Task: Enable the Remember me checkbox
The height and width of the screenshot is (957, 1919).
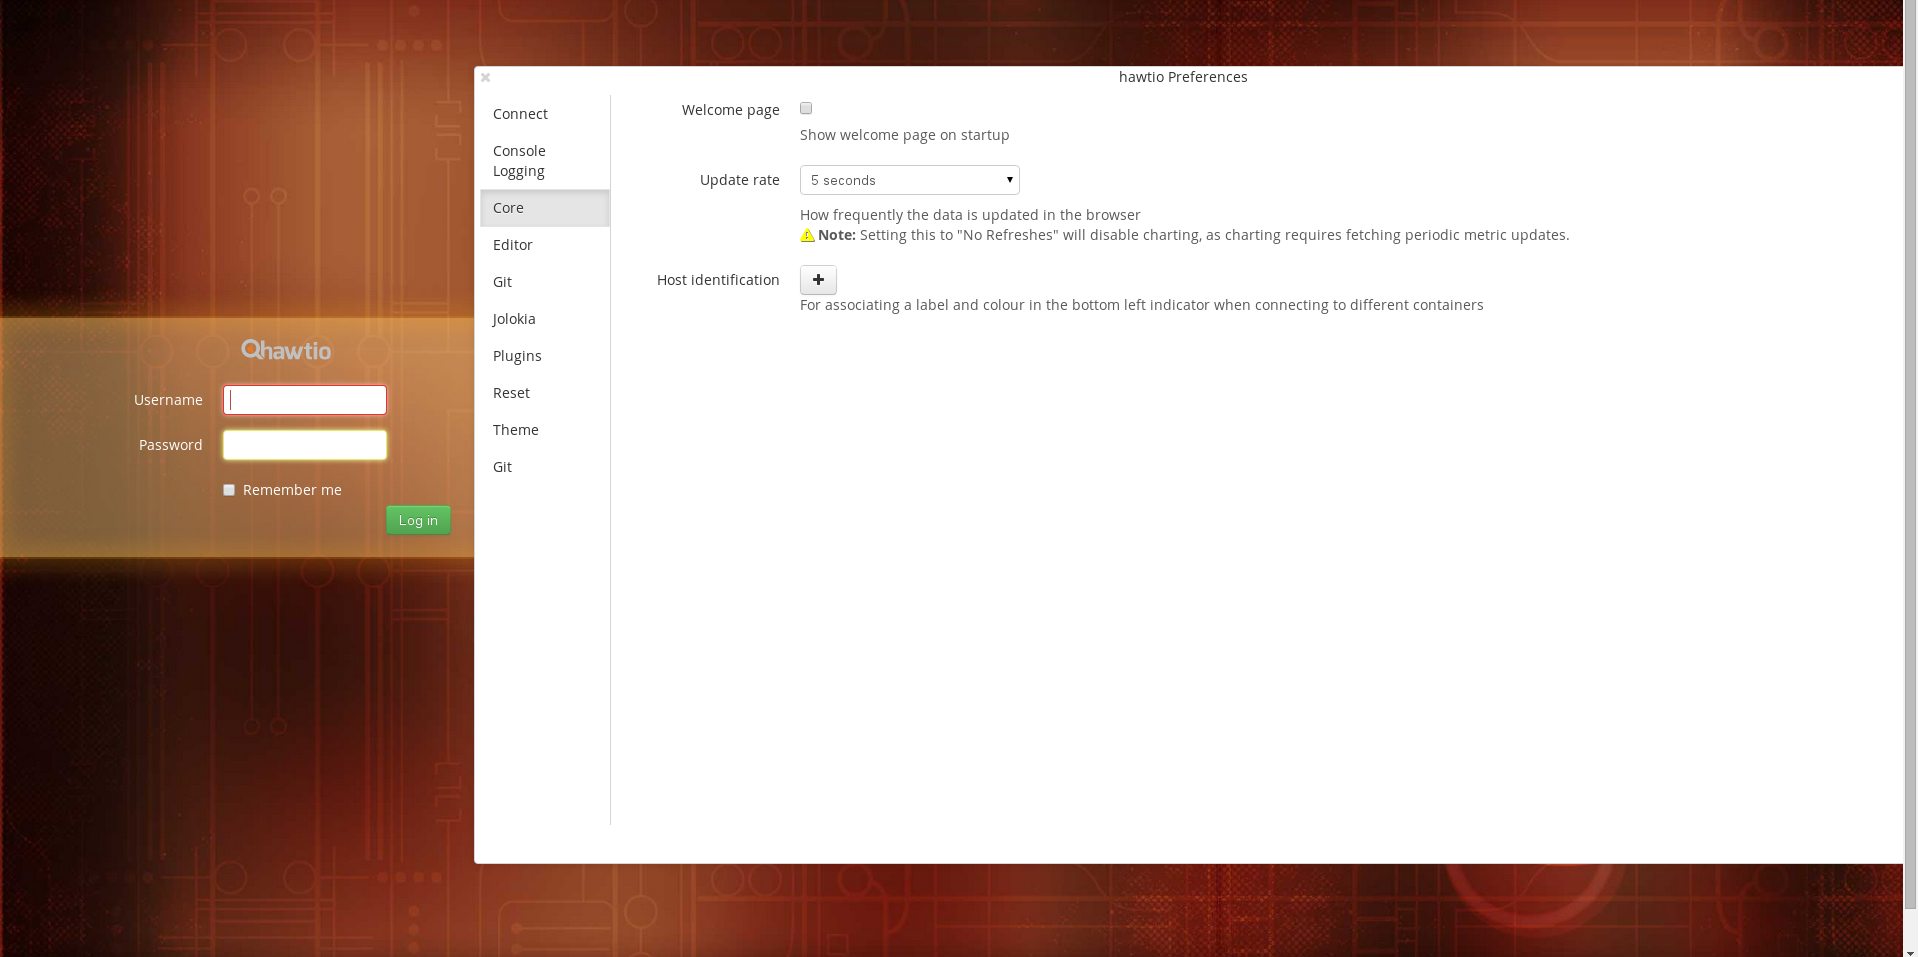Action: point(229,490)
